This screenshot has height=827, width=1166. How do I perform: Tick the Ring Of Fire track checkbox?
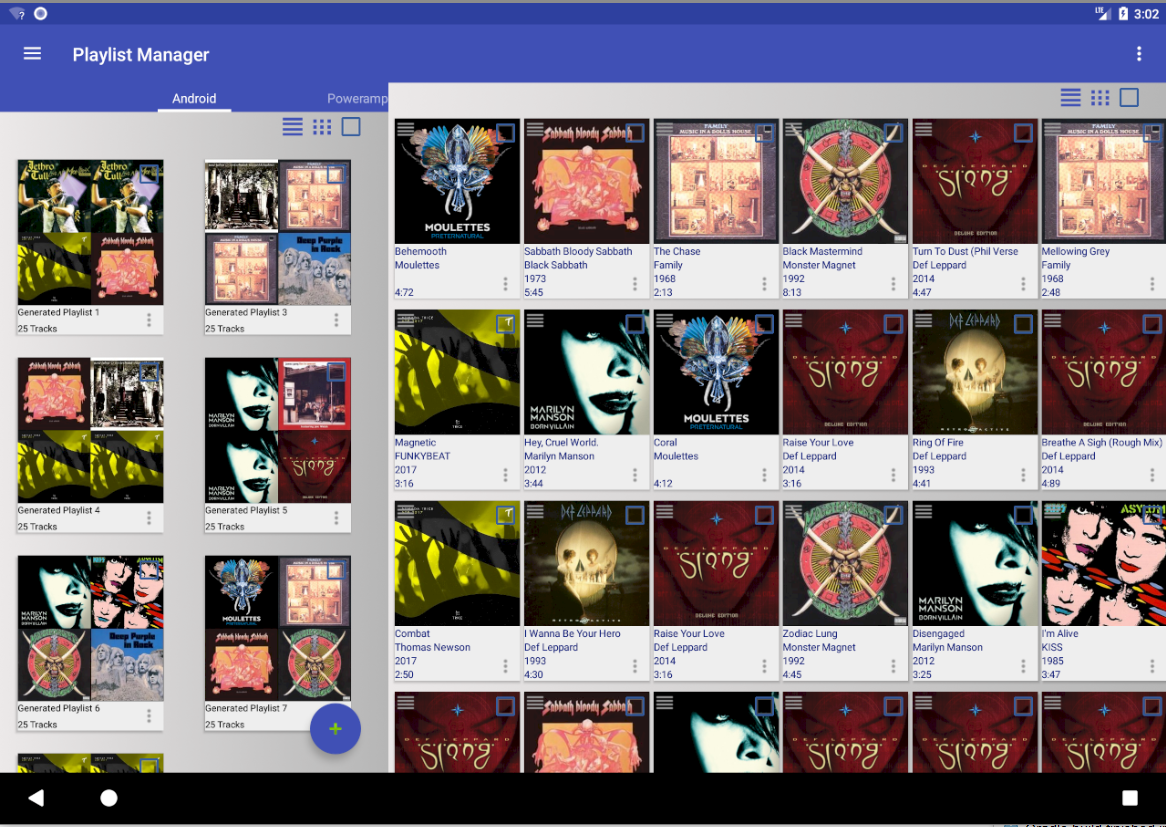(1023, 324)
